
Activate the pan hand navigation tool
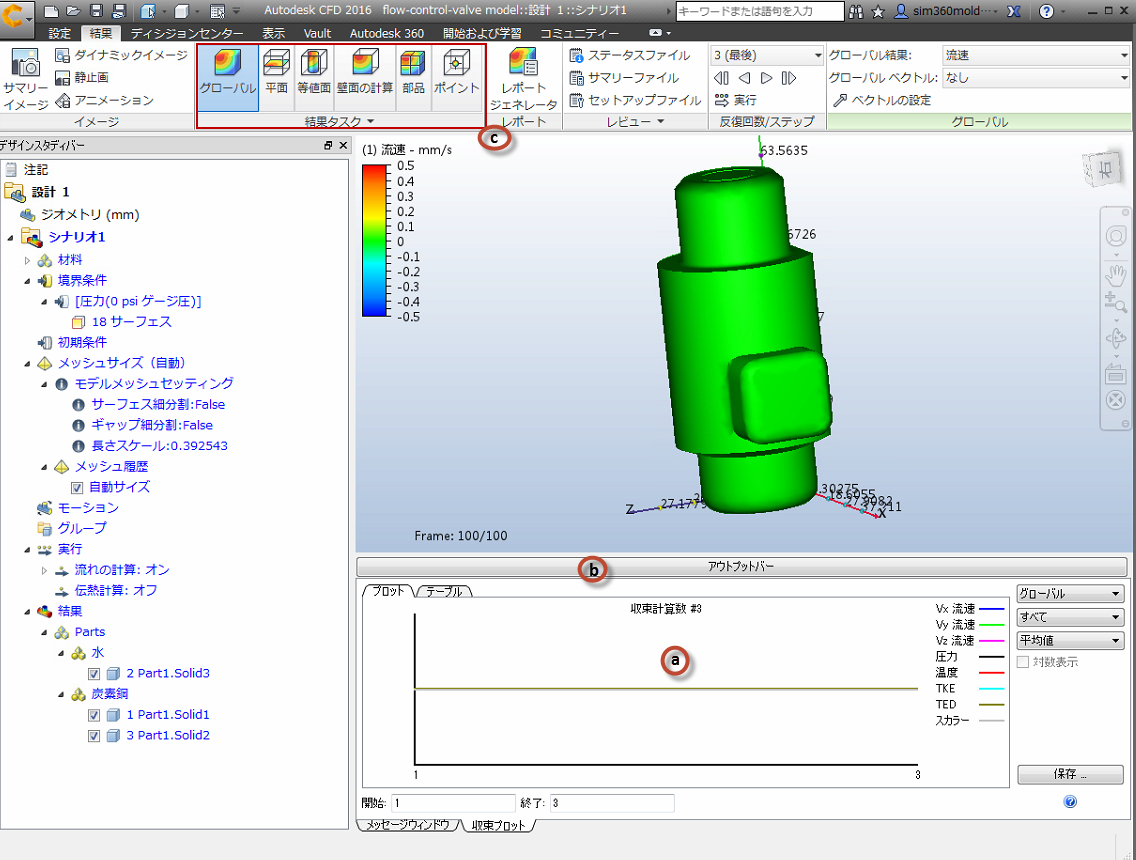[x=1116, y=275]
